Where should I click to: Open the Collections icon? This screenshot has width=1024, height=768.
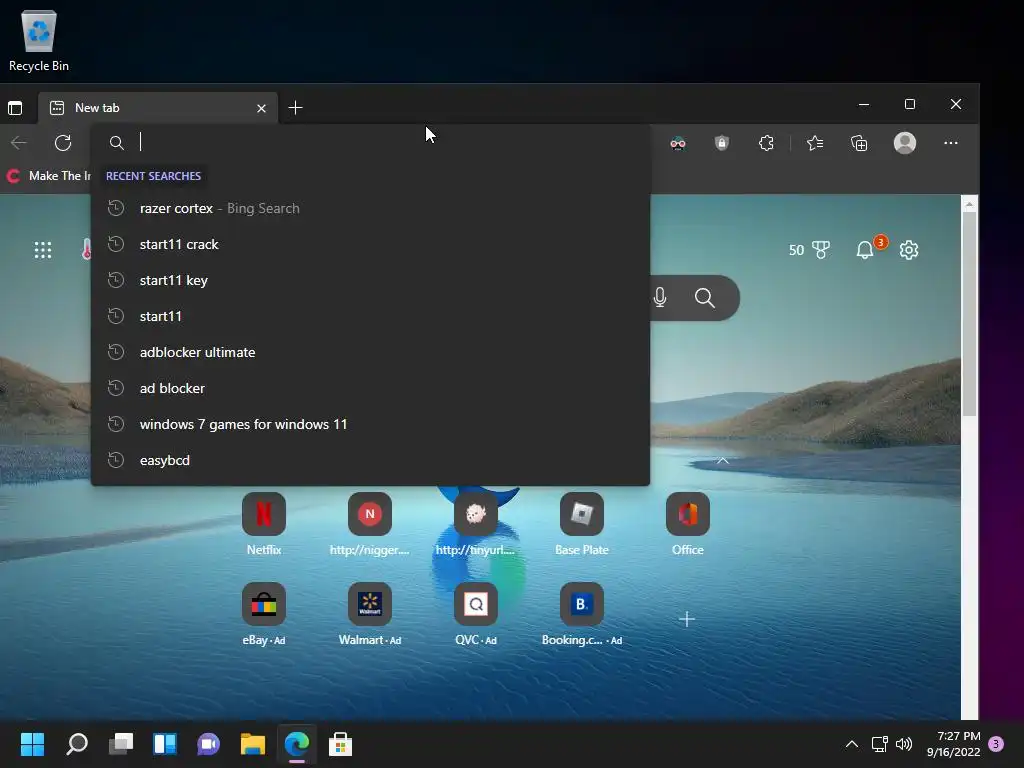click(x=859, y=143)
